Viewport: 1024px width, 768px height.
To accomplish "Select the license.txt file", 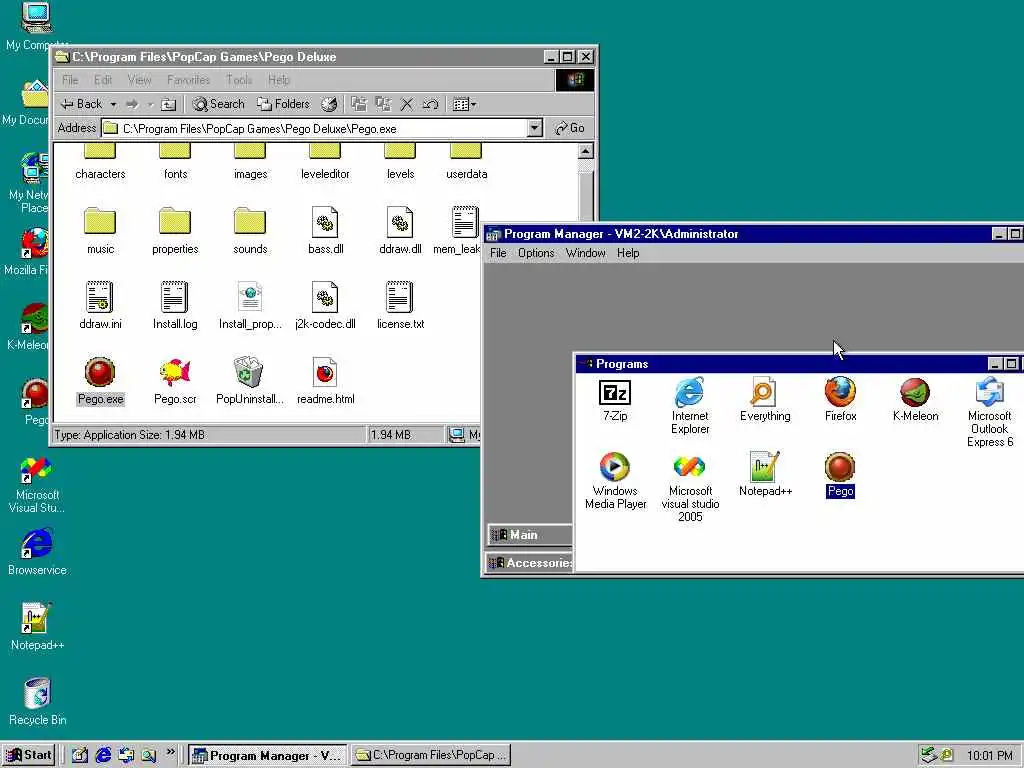I will [400, 306].
